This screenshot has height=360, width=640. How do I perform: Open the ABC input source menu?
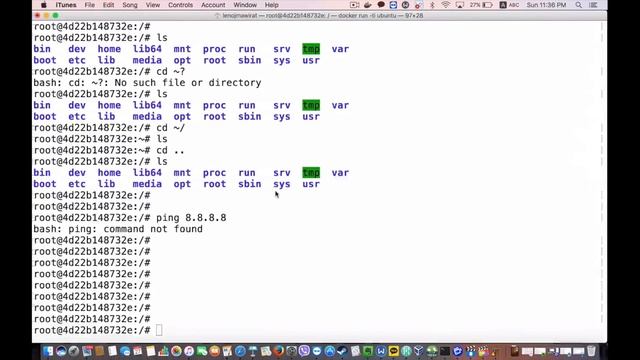(x=509, y=5)
